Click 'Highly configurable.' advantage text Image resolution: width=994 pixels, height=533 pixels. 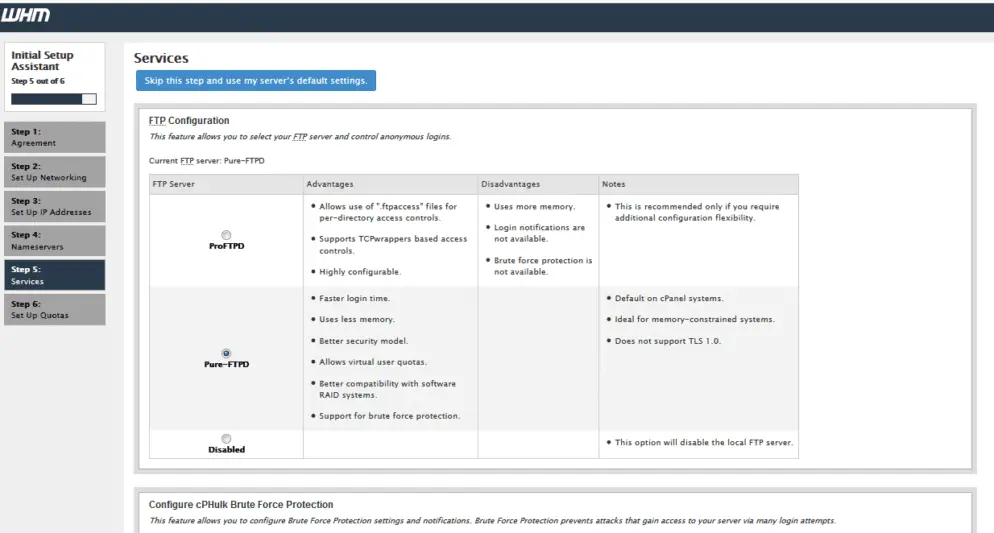tap(360, 272)
